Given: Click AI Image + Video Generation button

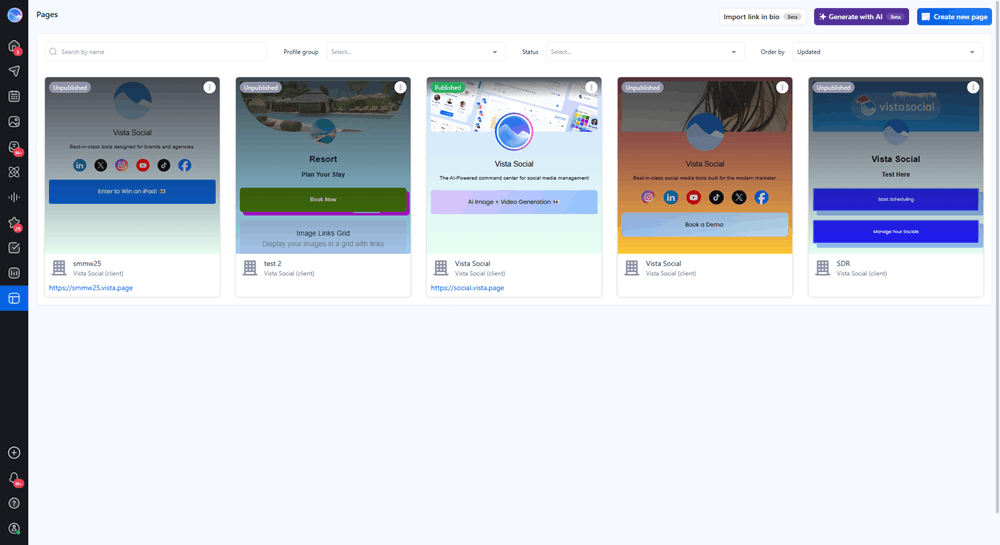Looking at the screenshot, I should (514, 201).
